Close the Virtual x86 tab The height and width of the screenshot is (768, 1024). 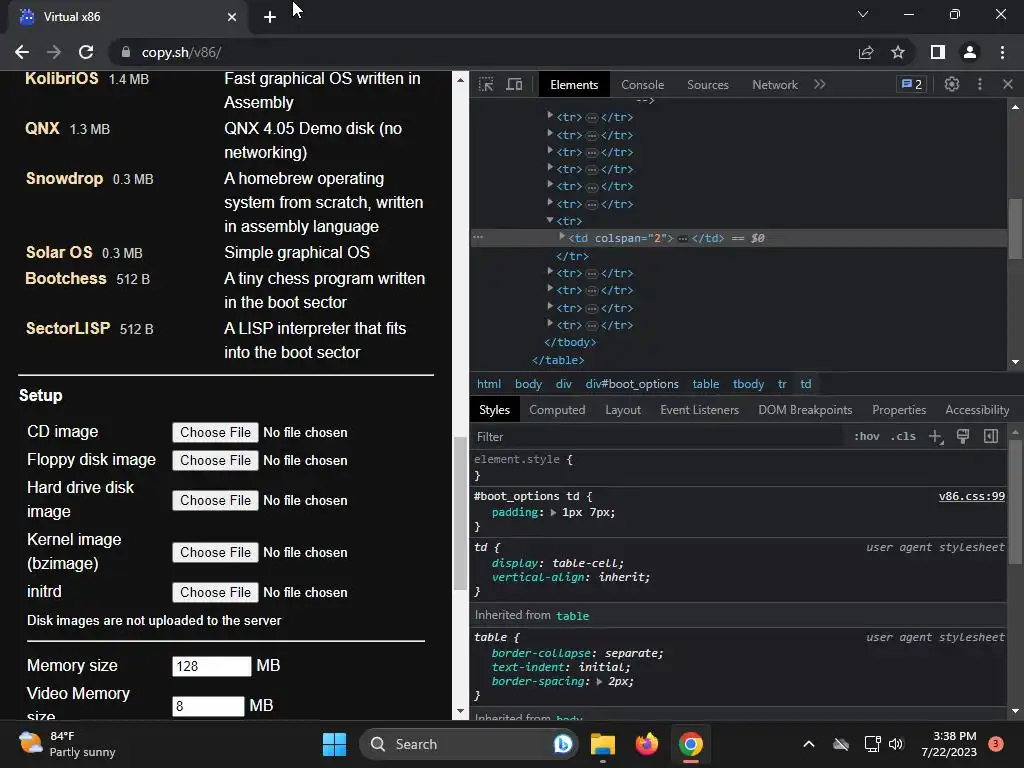[232, 17]
